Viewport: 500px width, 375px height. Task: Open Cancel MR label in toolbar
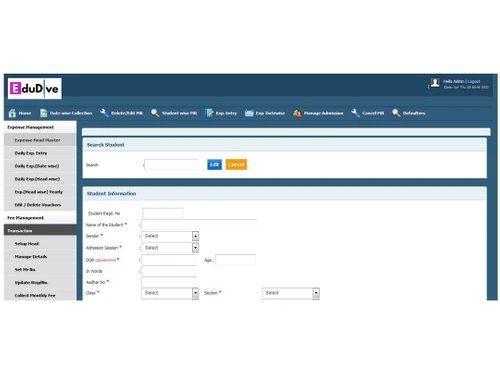373,113
